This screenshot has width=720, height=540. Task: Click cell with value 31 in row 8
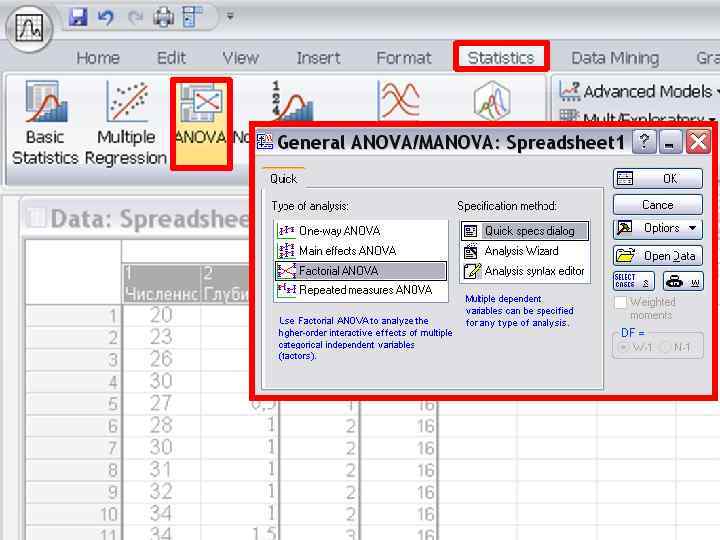pyautogui.click(x=161, y=470)
